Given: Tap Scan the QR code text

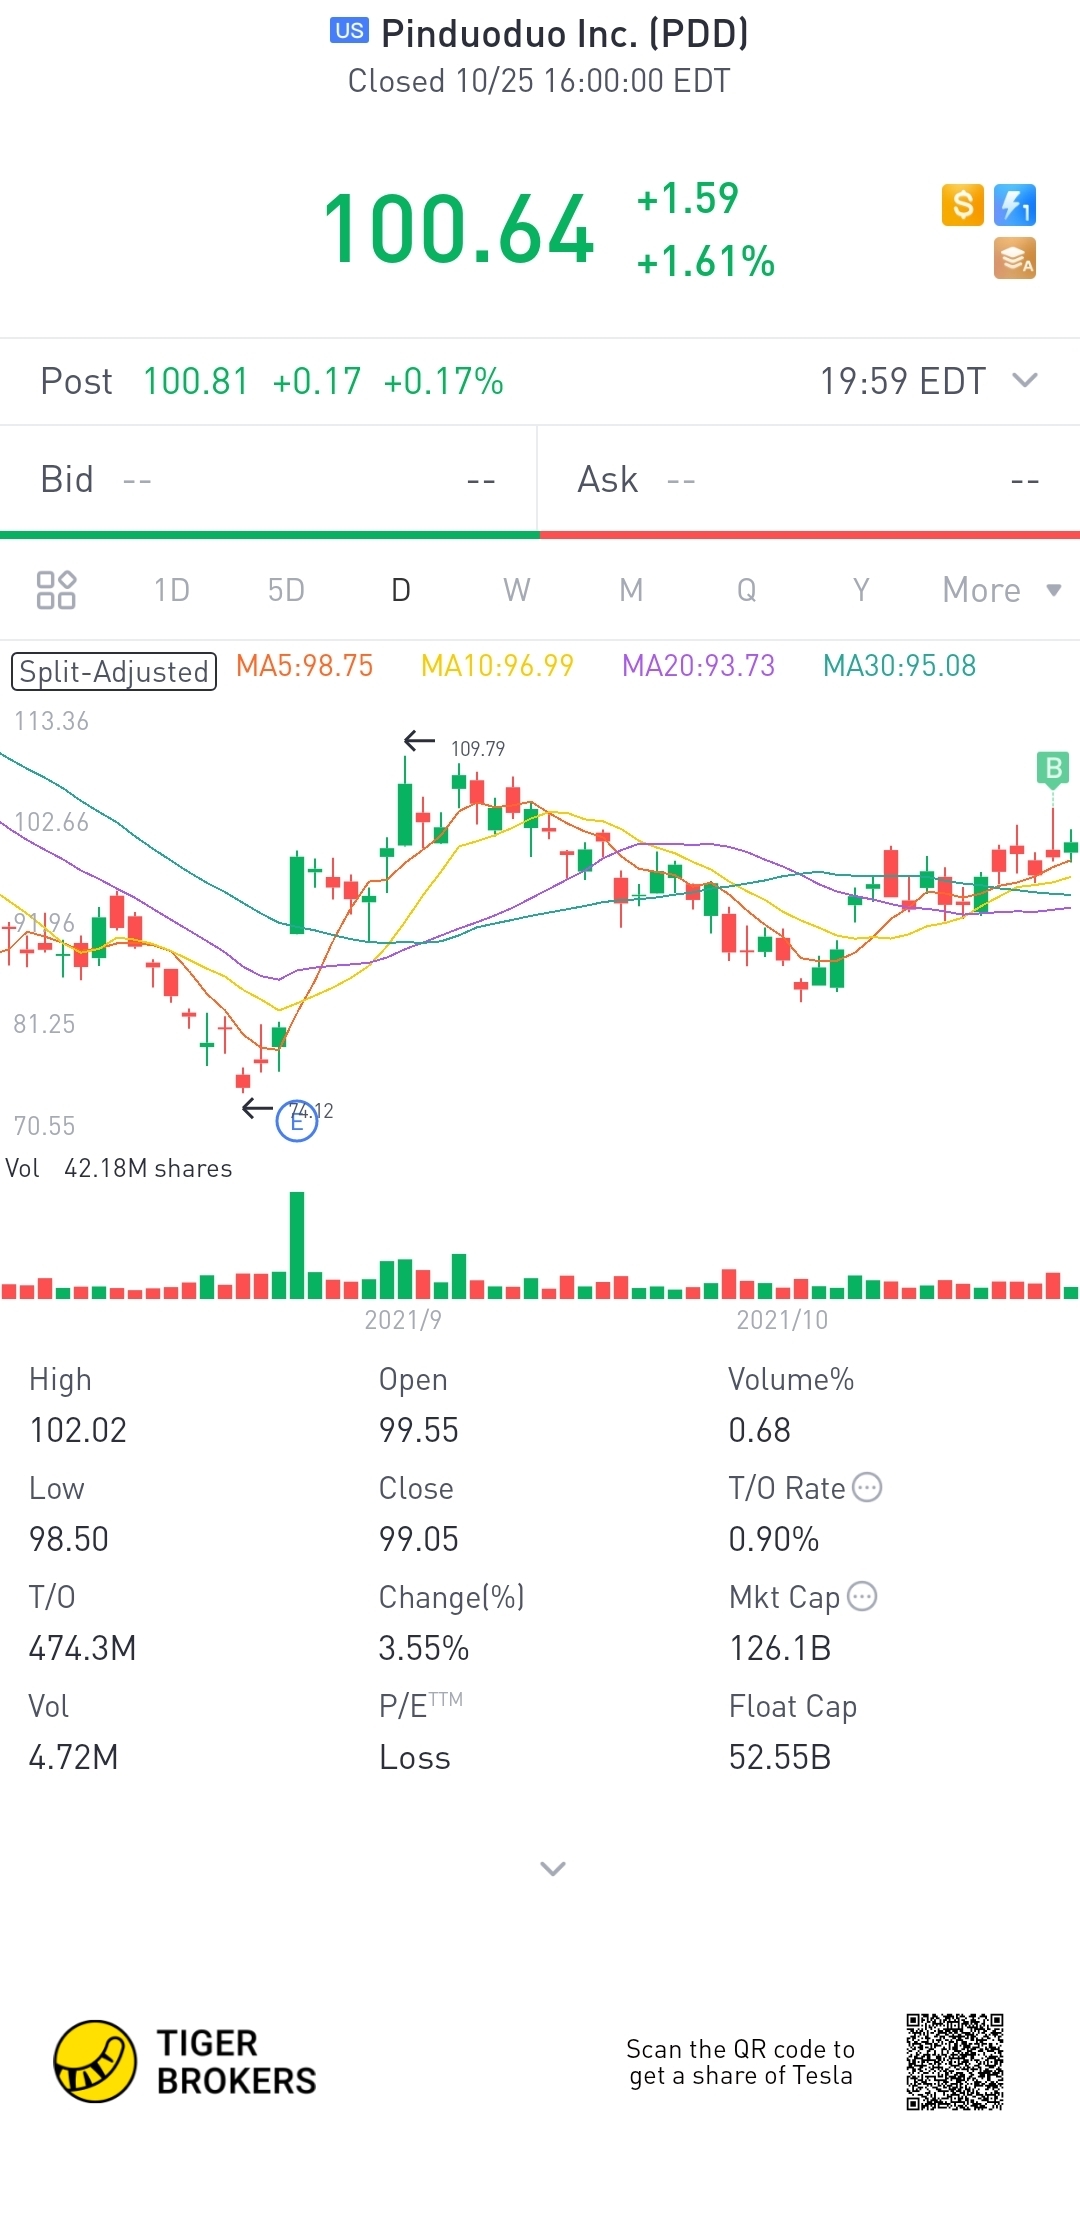Looking at the screenshot, I should [x=740, y=2062].
